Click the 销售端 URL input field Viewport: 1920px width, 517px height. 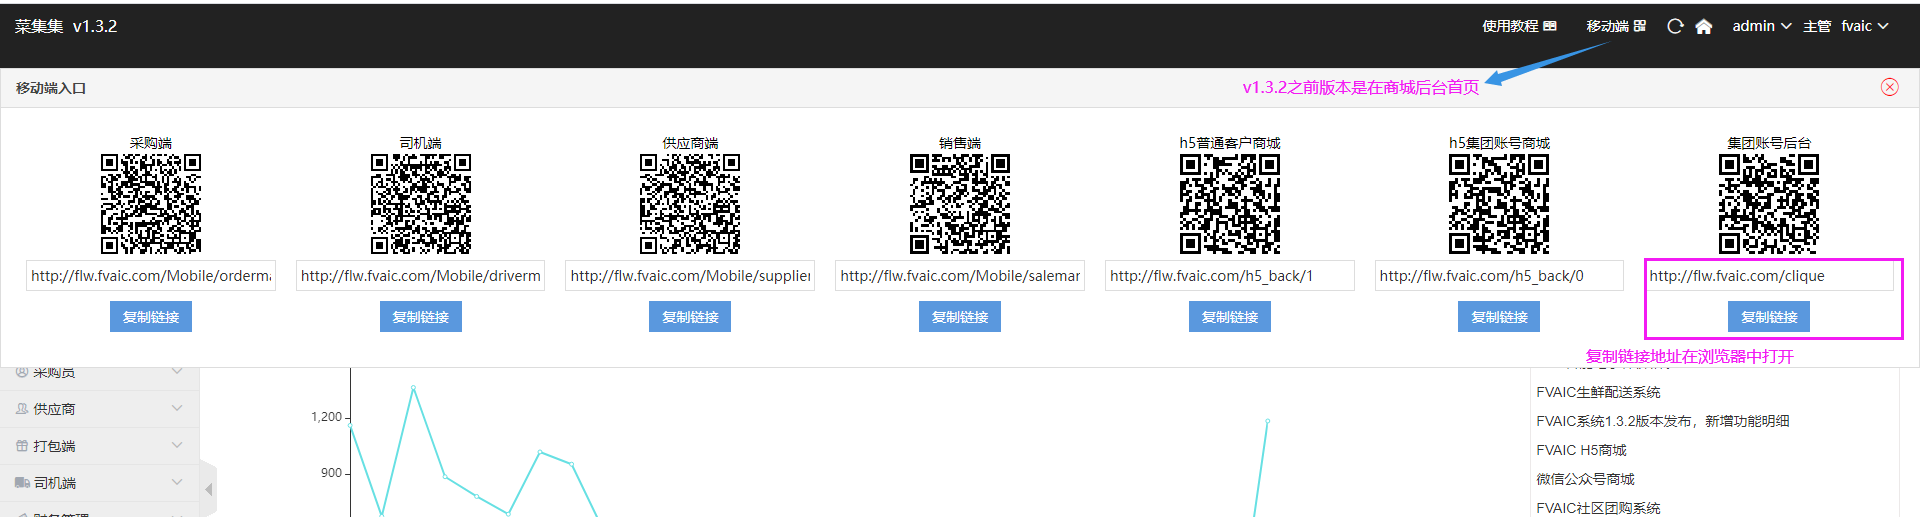click(959, 276)
